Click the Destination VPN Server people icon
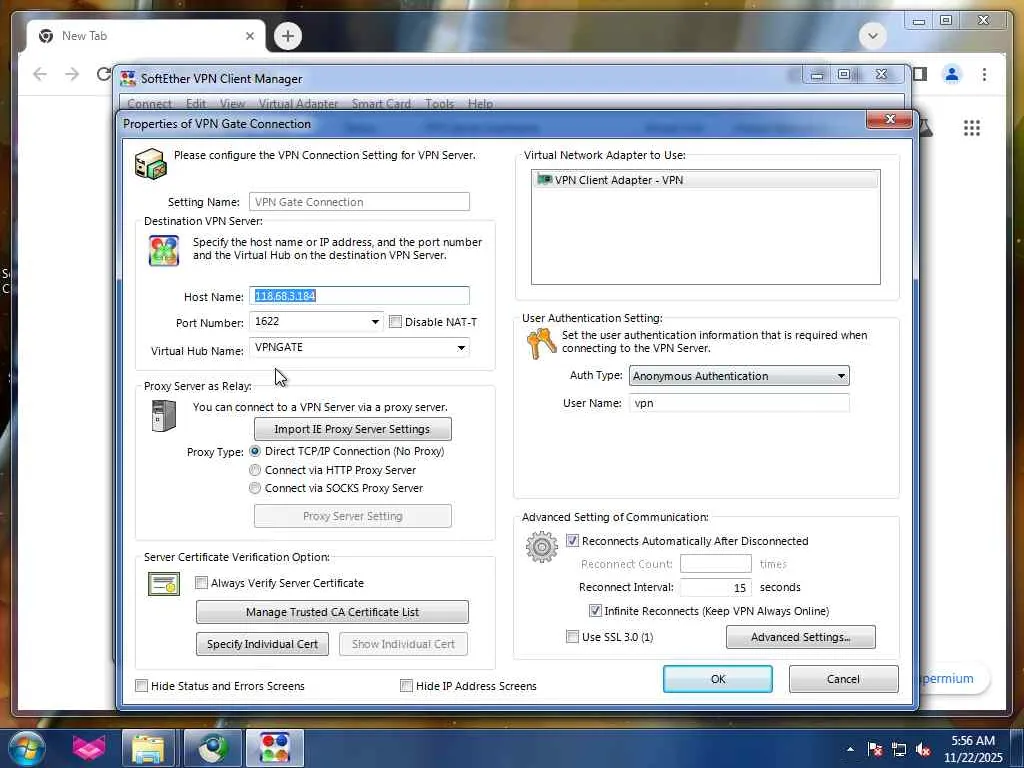 tap(164, 251)
